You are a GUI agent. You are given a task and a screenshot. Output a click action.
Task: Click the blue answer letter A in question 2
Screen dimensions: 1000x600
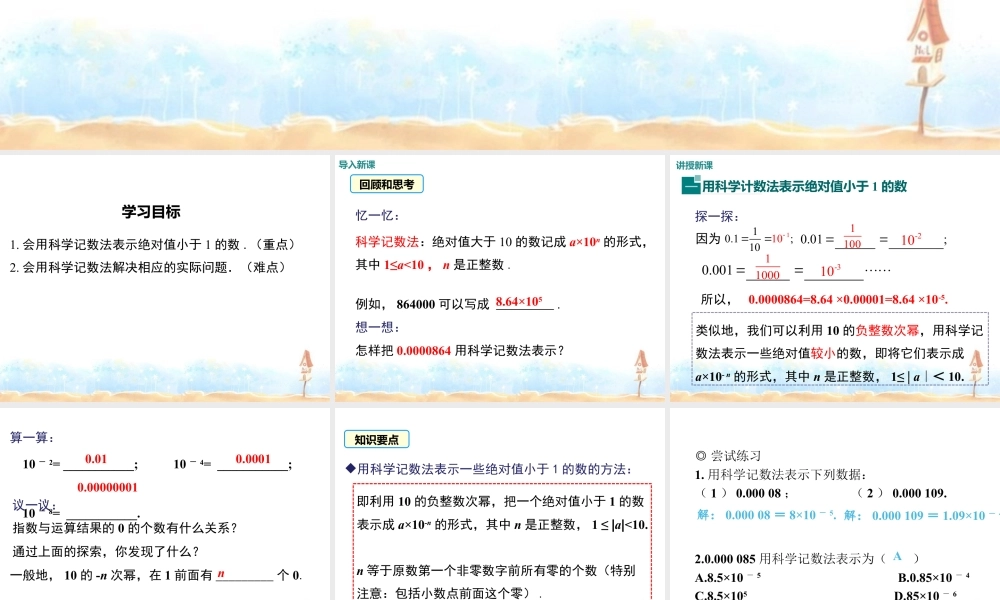coord(897,556)
